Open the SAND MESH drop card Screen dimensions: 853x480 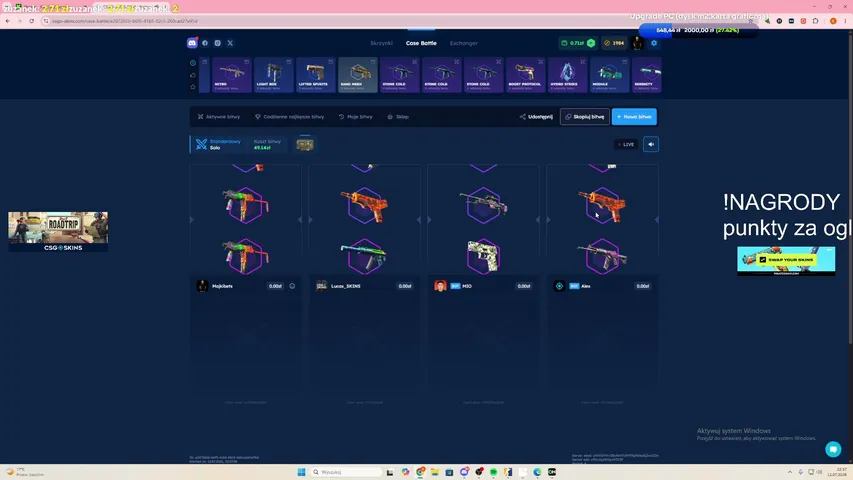pyautogui.click(x=357, y=75)
